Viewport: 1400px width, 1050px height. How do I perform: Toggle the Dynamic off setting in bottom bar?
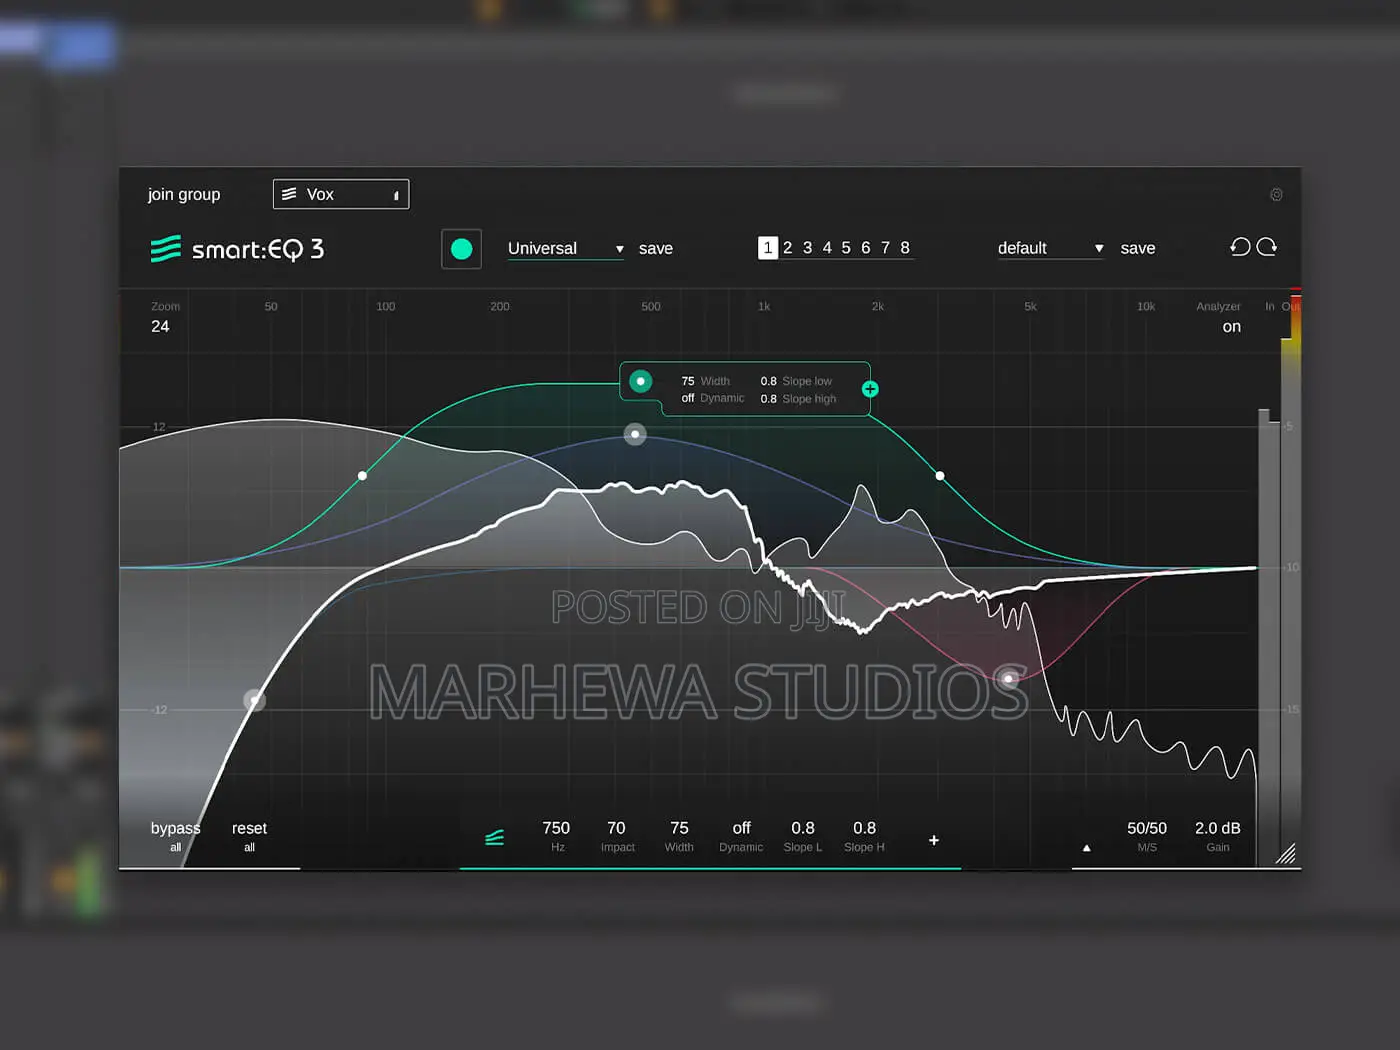741,828
